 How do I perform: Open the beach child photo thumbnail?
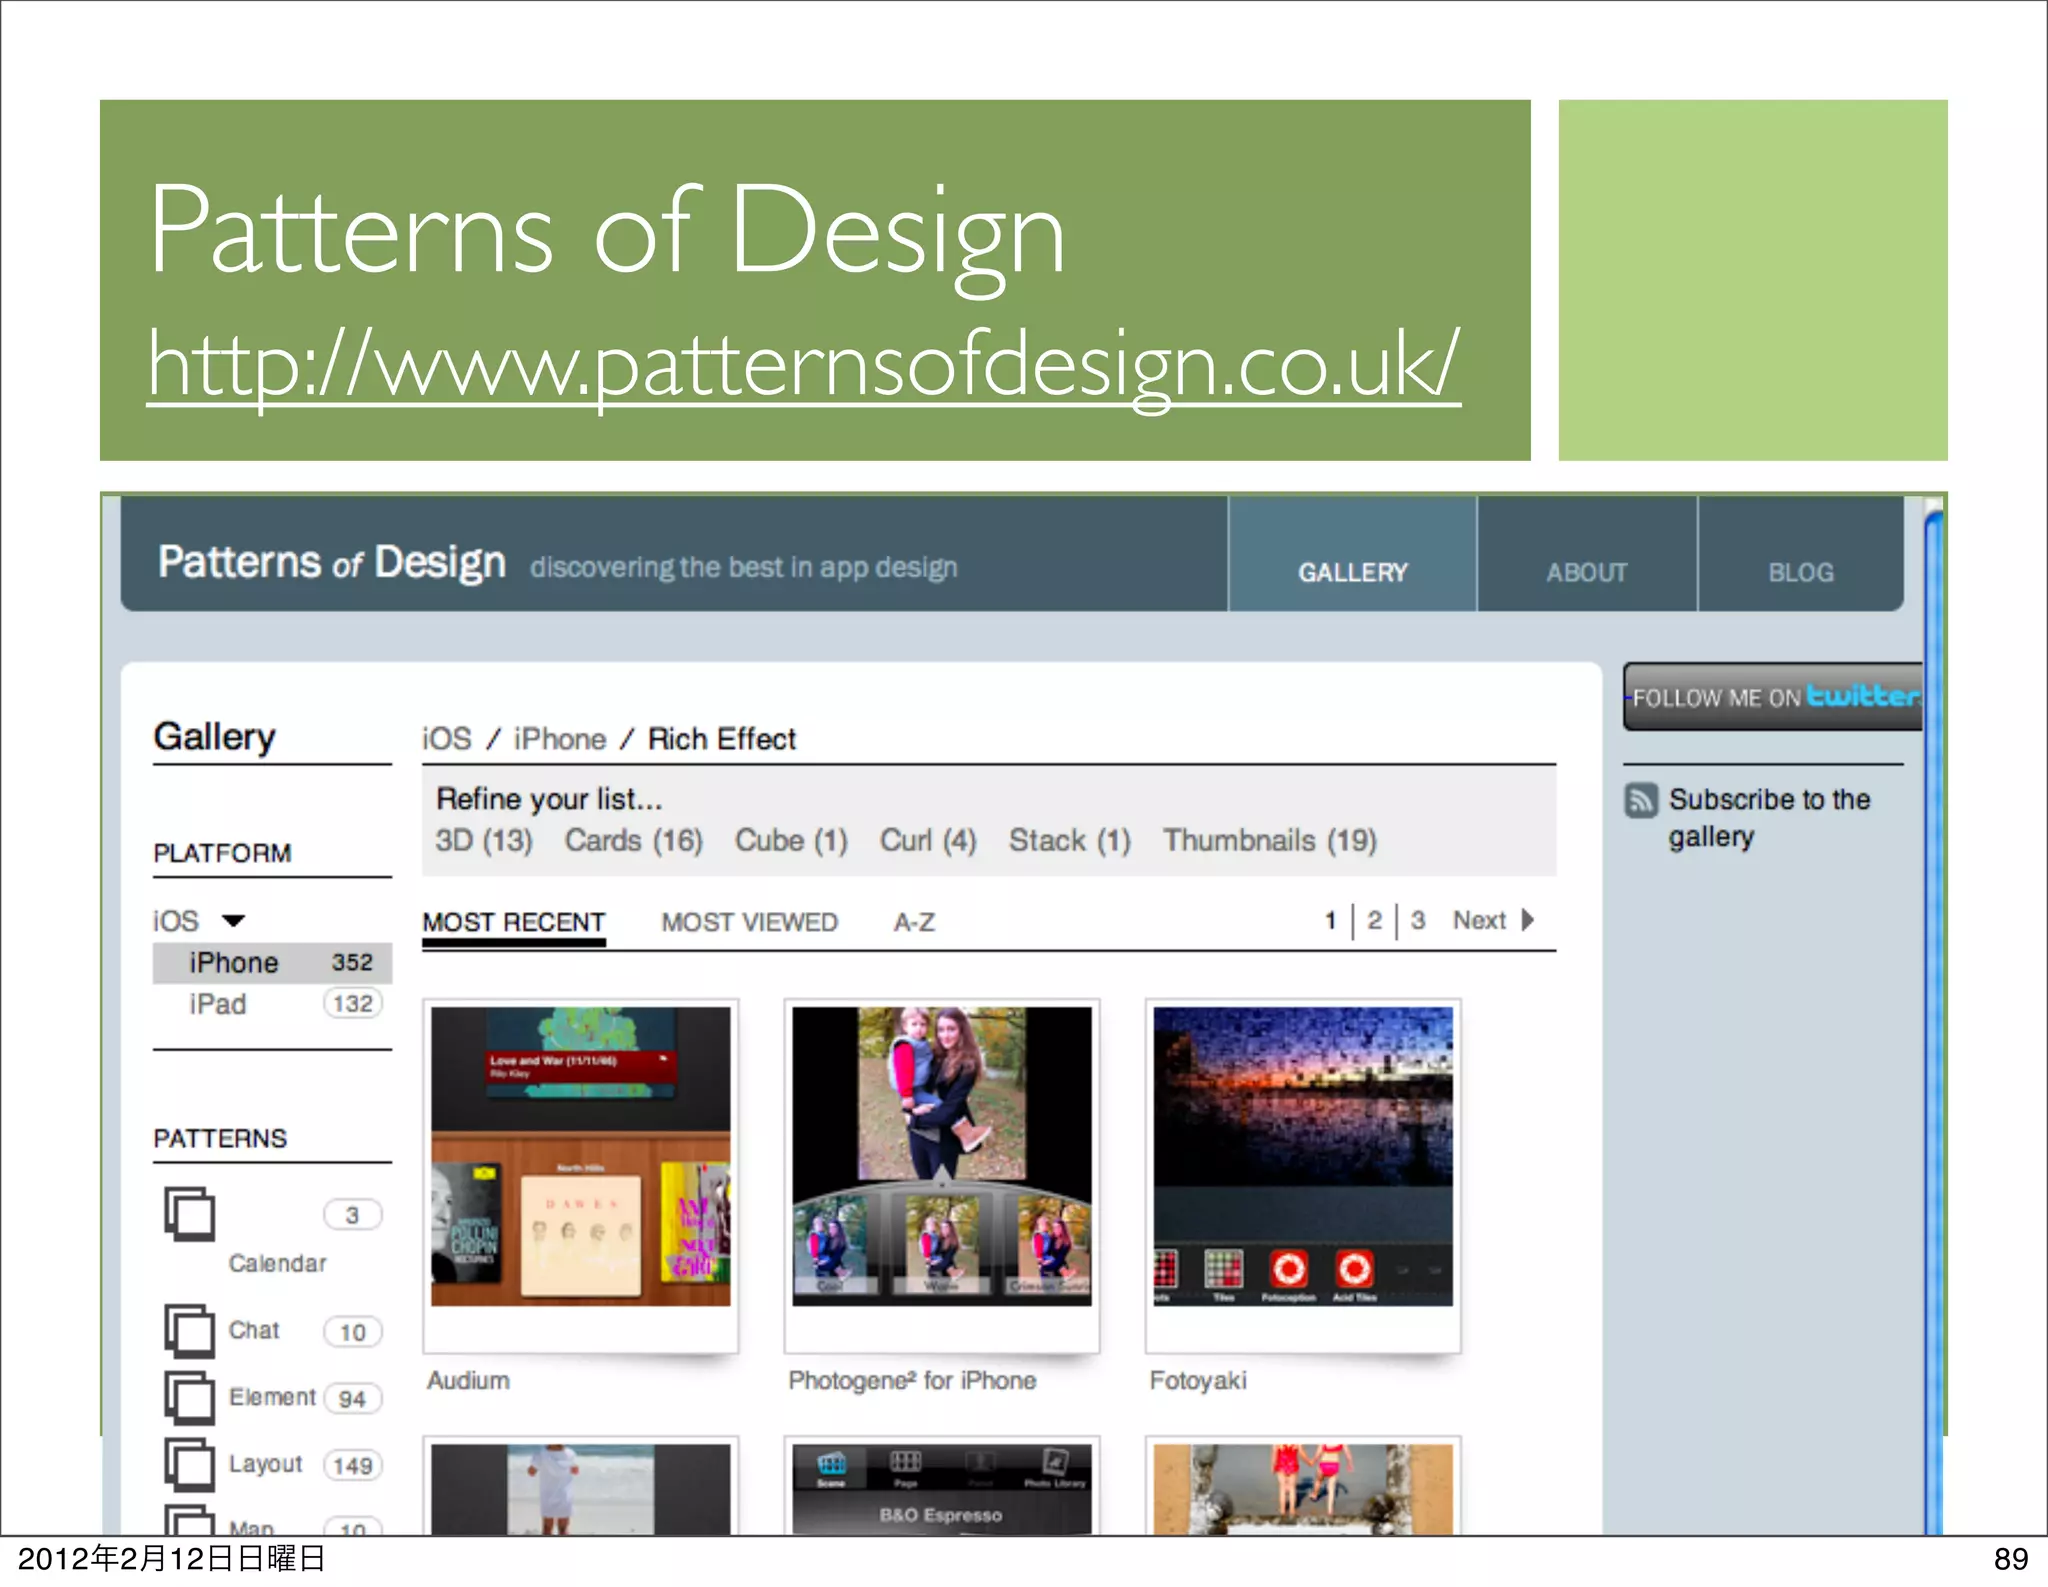coord(581,1489)
